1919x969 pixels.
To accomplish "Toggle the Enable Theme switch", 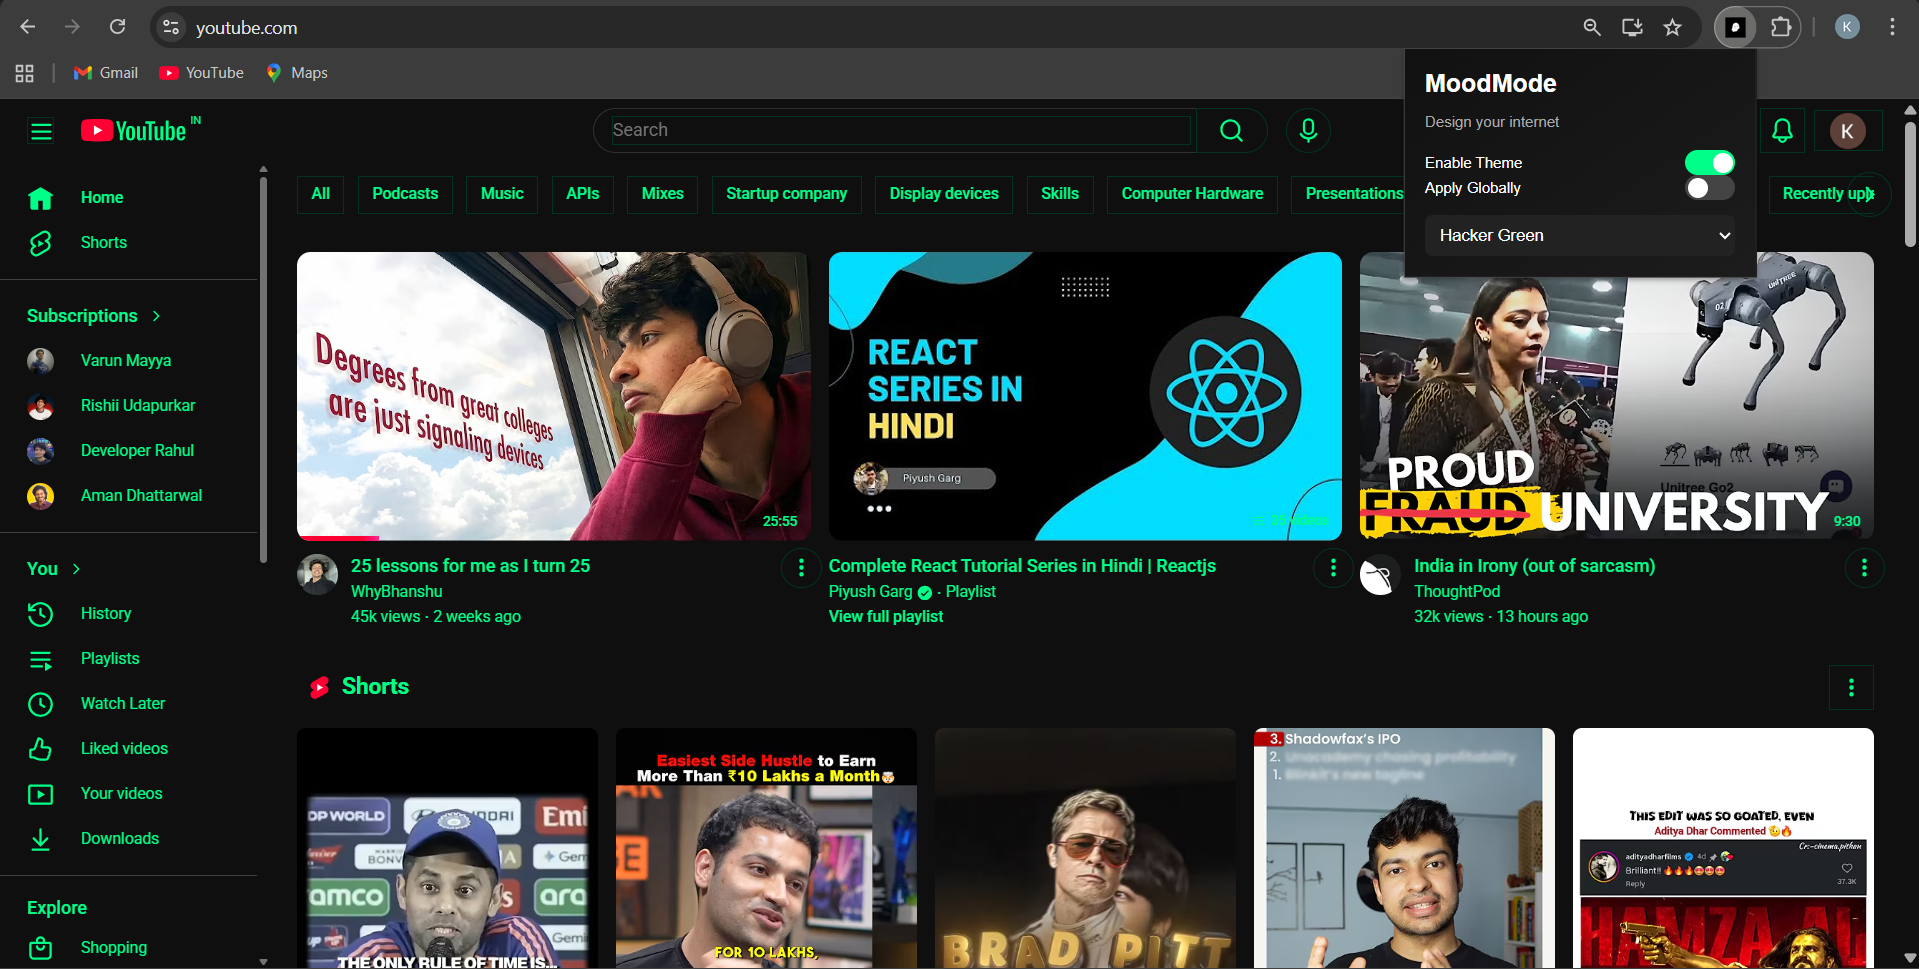I will pos(1709,163).
